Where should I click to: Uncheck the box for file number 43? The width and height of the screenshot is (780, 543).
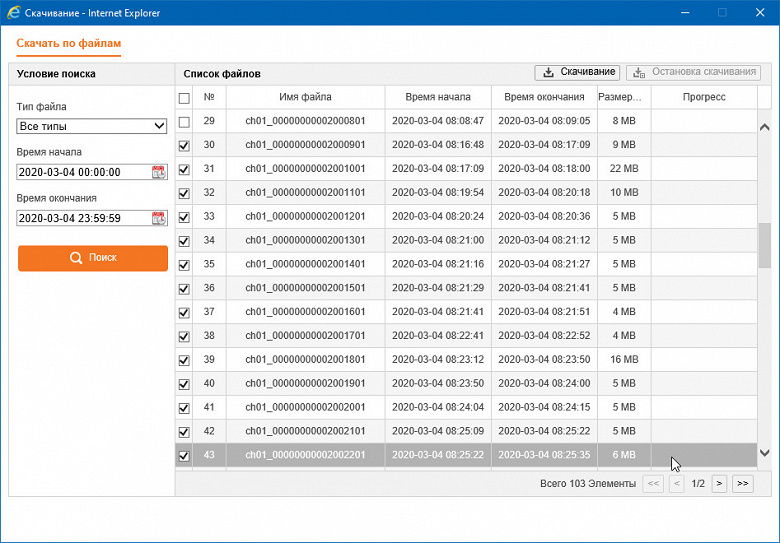coord(184,456)
